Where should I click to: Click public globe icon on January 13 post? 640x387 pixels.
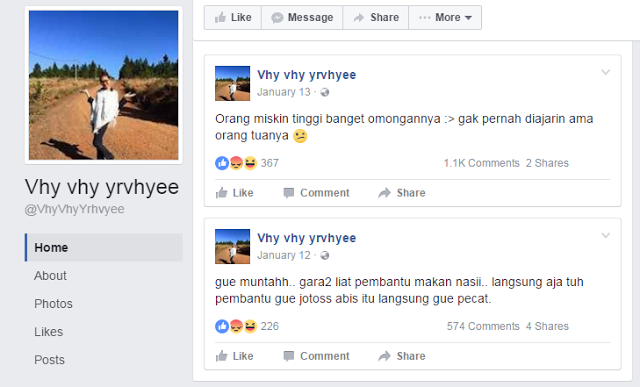pos(324,93)
